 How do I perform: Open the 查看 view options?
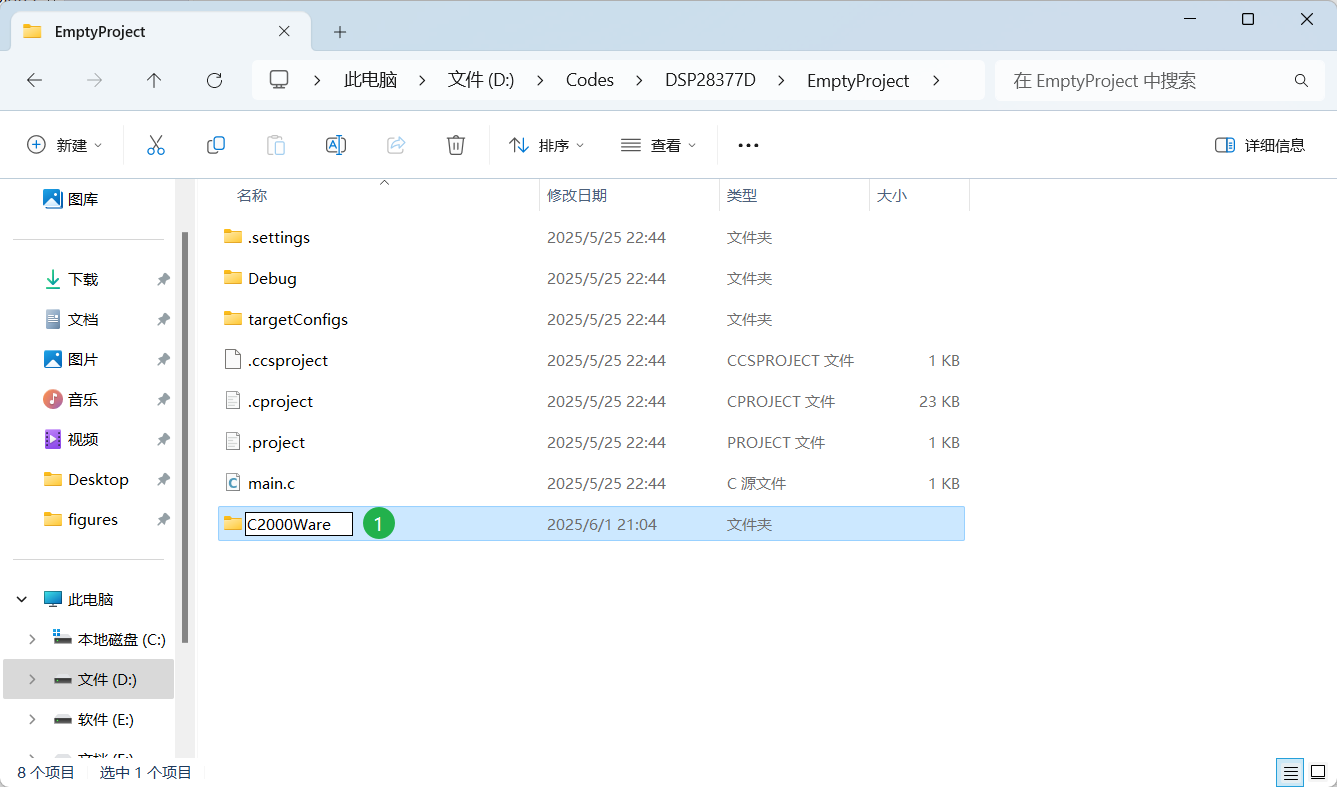(658, 144)
